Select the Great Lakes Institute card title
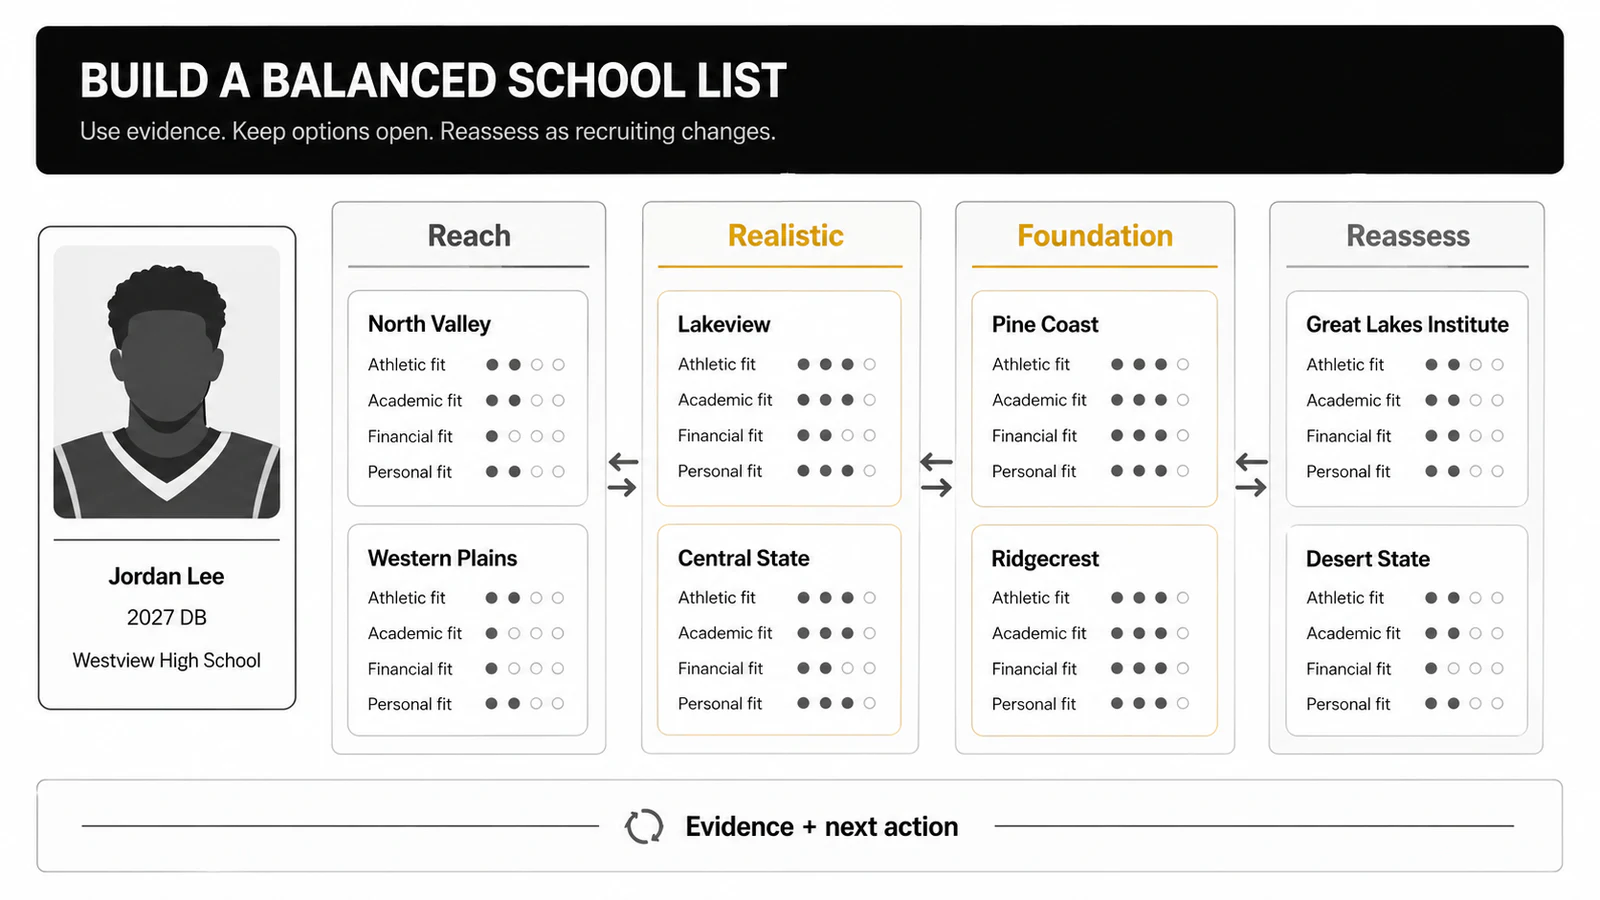This screenshot has height=900, width=1600. pyautogui.click(x=1407, y=324)
